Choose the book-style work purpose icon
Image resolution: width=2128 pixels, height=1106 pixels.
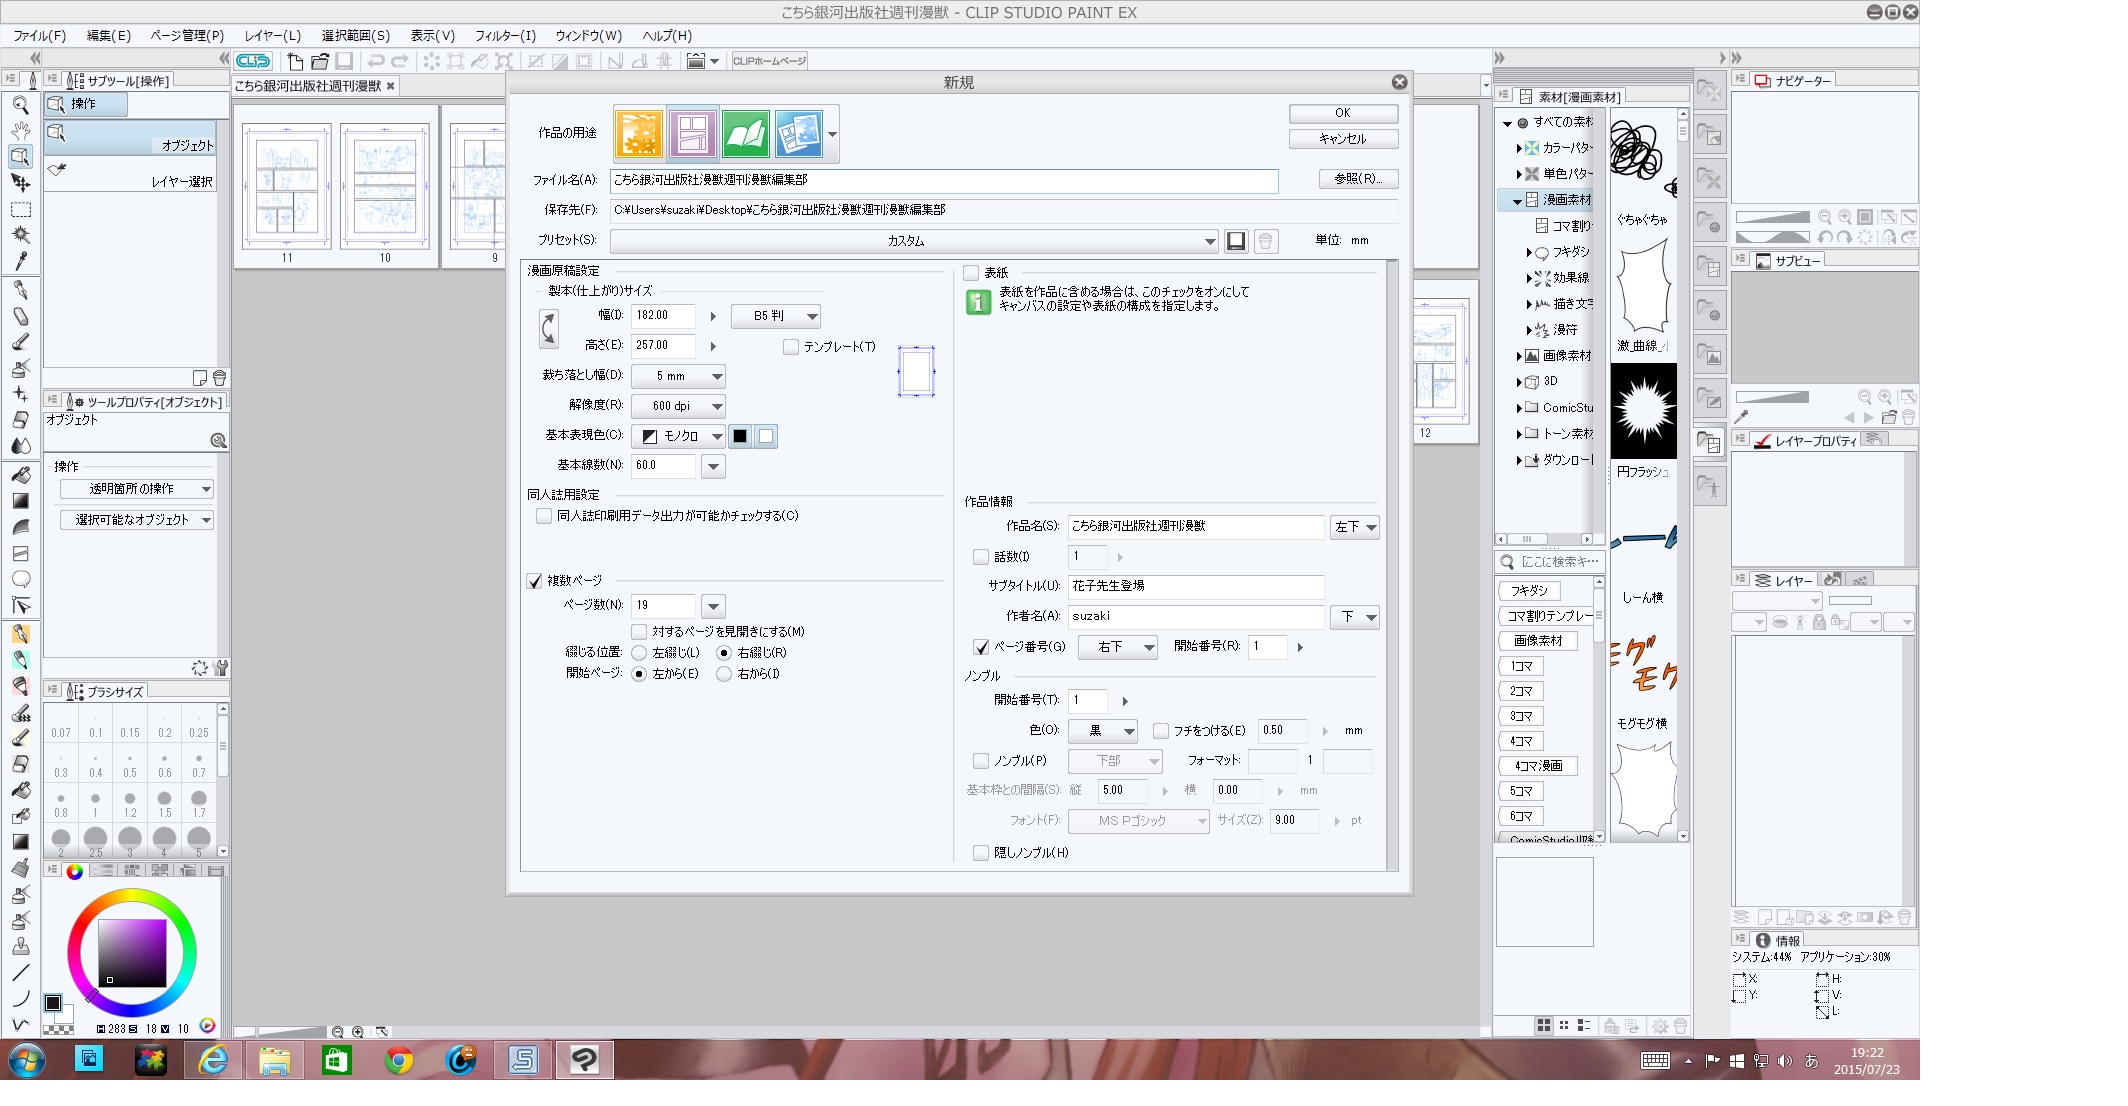coord(745,134)
